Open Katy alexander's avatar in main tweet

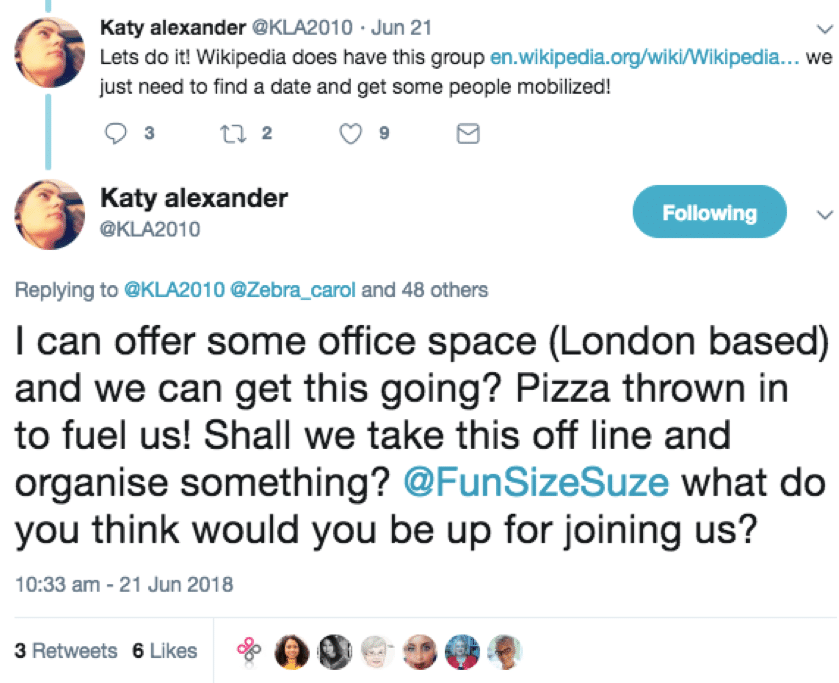[x=49, y=214]
